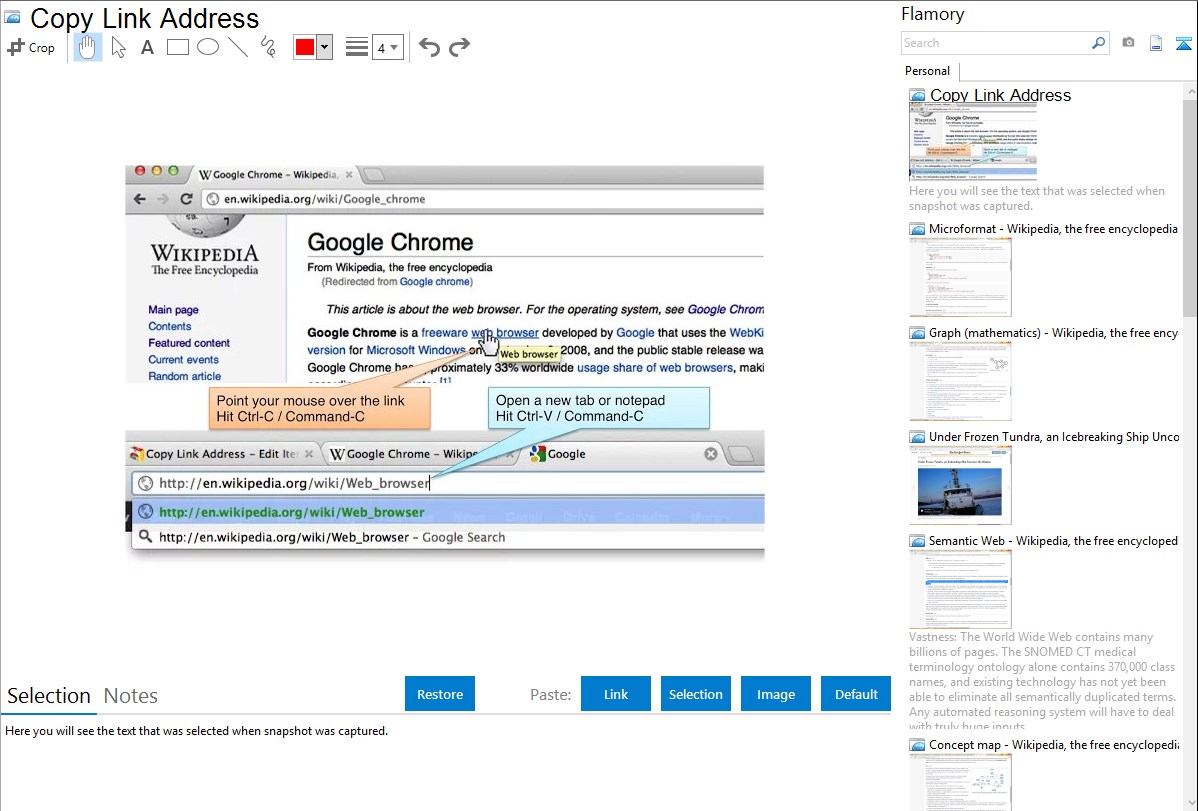This screenshot has height=811, width=1198.
Task: Open the line width 4 dropdown
Action: [x=388, y=47]
